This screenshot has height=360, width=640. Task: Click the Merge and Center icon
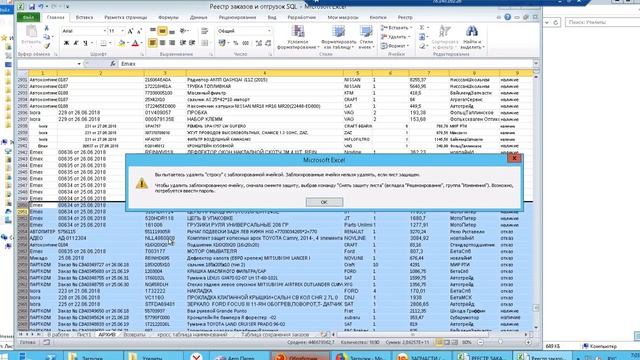click(x=205, y=43)
